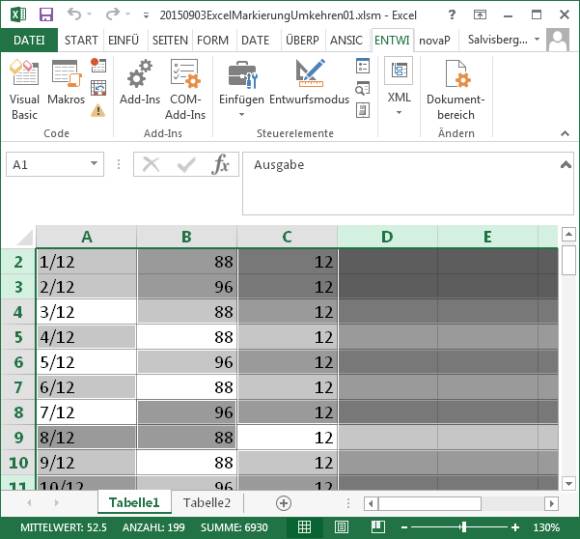Open macro security warning icon
This screenshot has width=580, height=539.
(98, 111)
